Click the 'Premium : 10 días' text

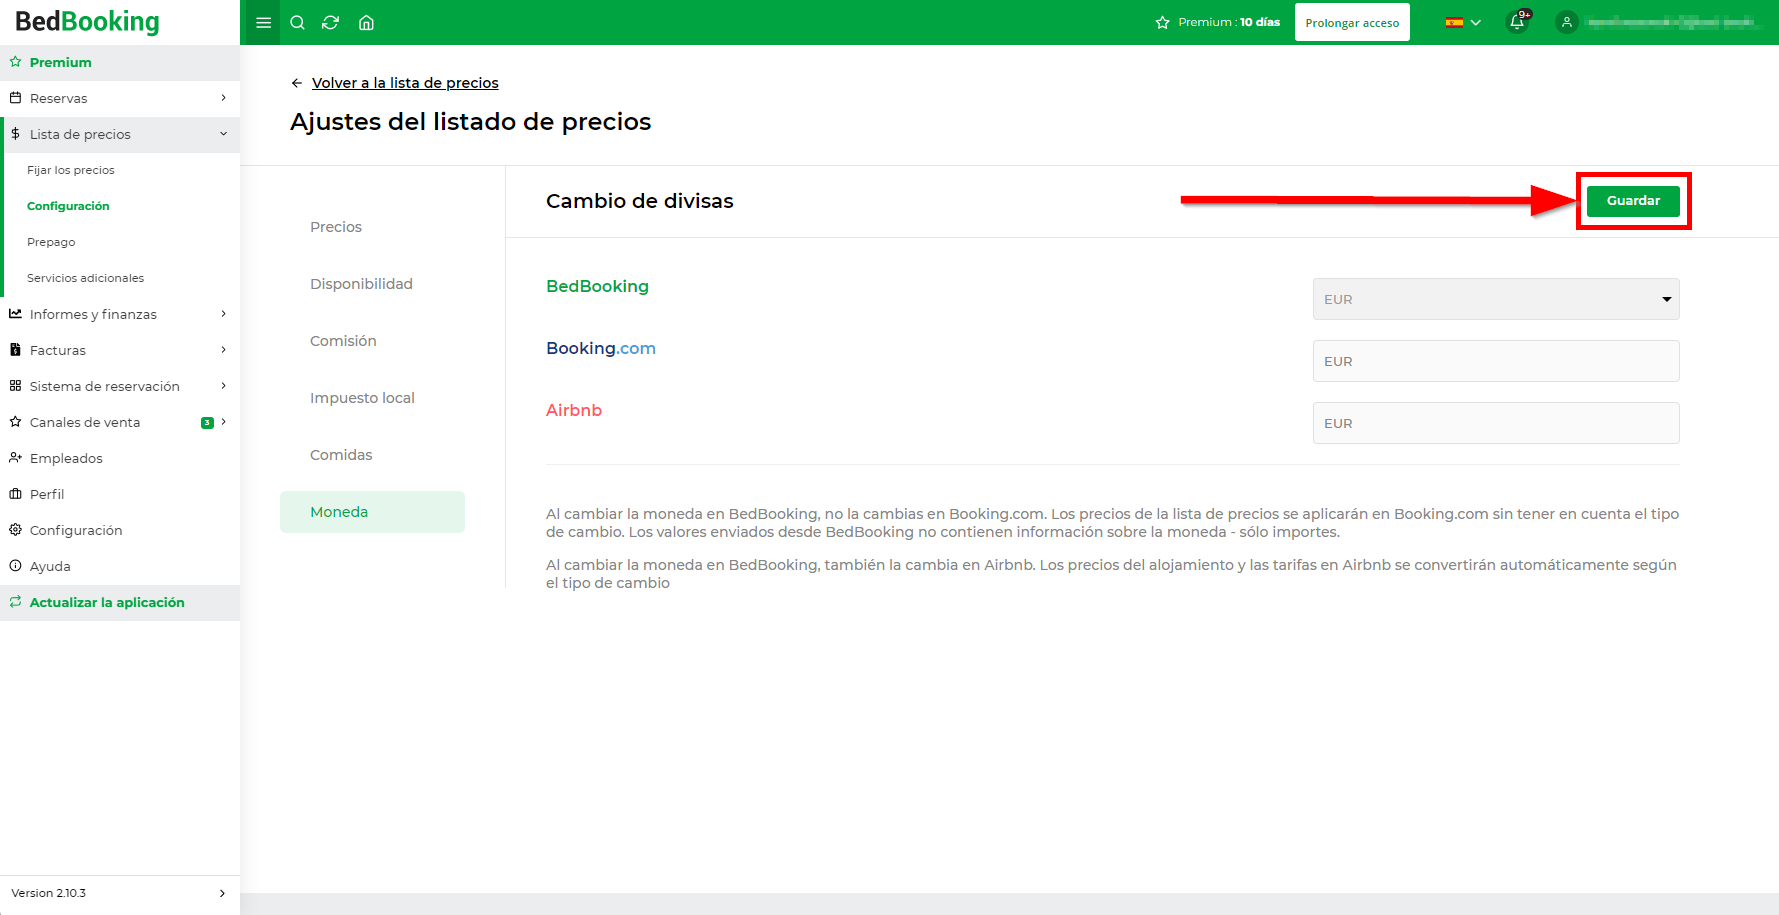[1229, 22]
